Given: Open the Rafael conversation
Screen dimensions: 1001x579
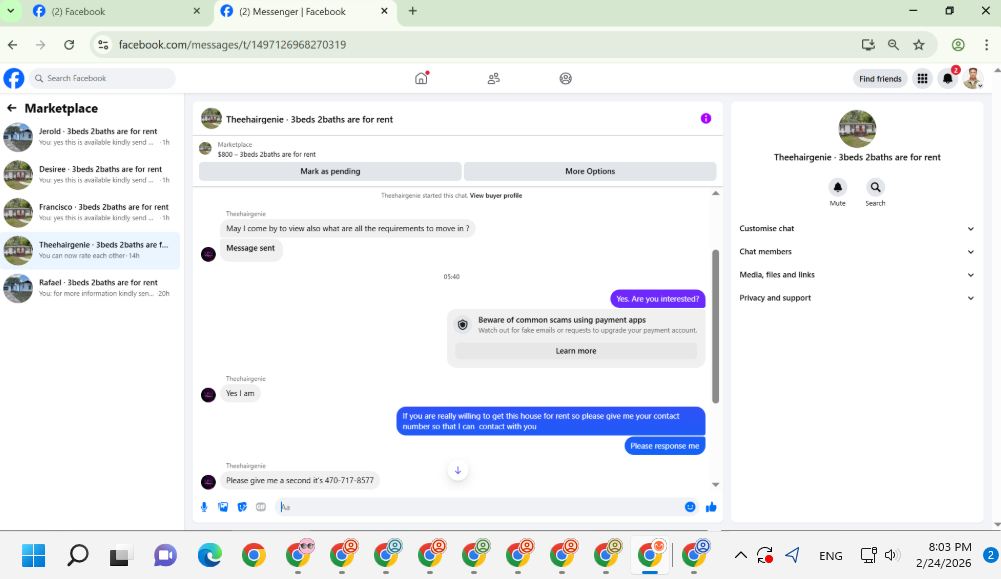Looking at the screenshot, I should (x=91, y=288).
